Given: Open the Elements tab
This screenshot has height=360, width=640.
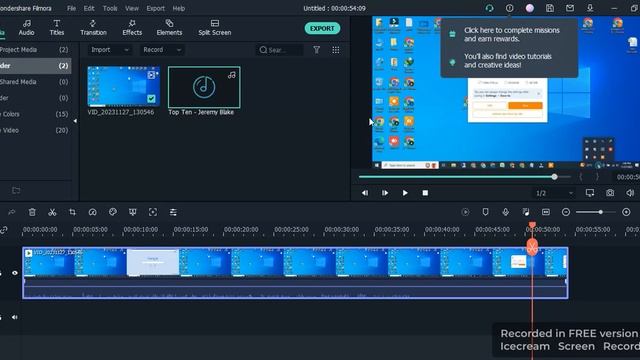Looking at the screenshot, I should pos(169,27).
